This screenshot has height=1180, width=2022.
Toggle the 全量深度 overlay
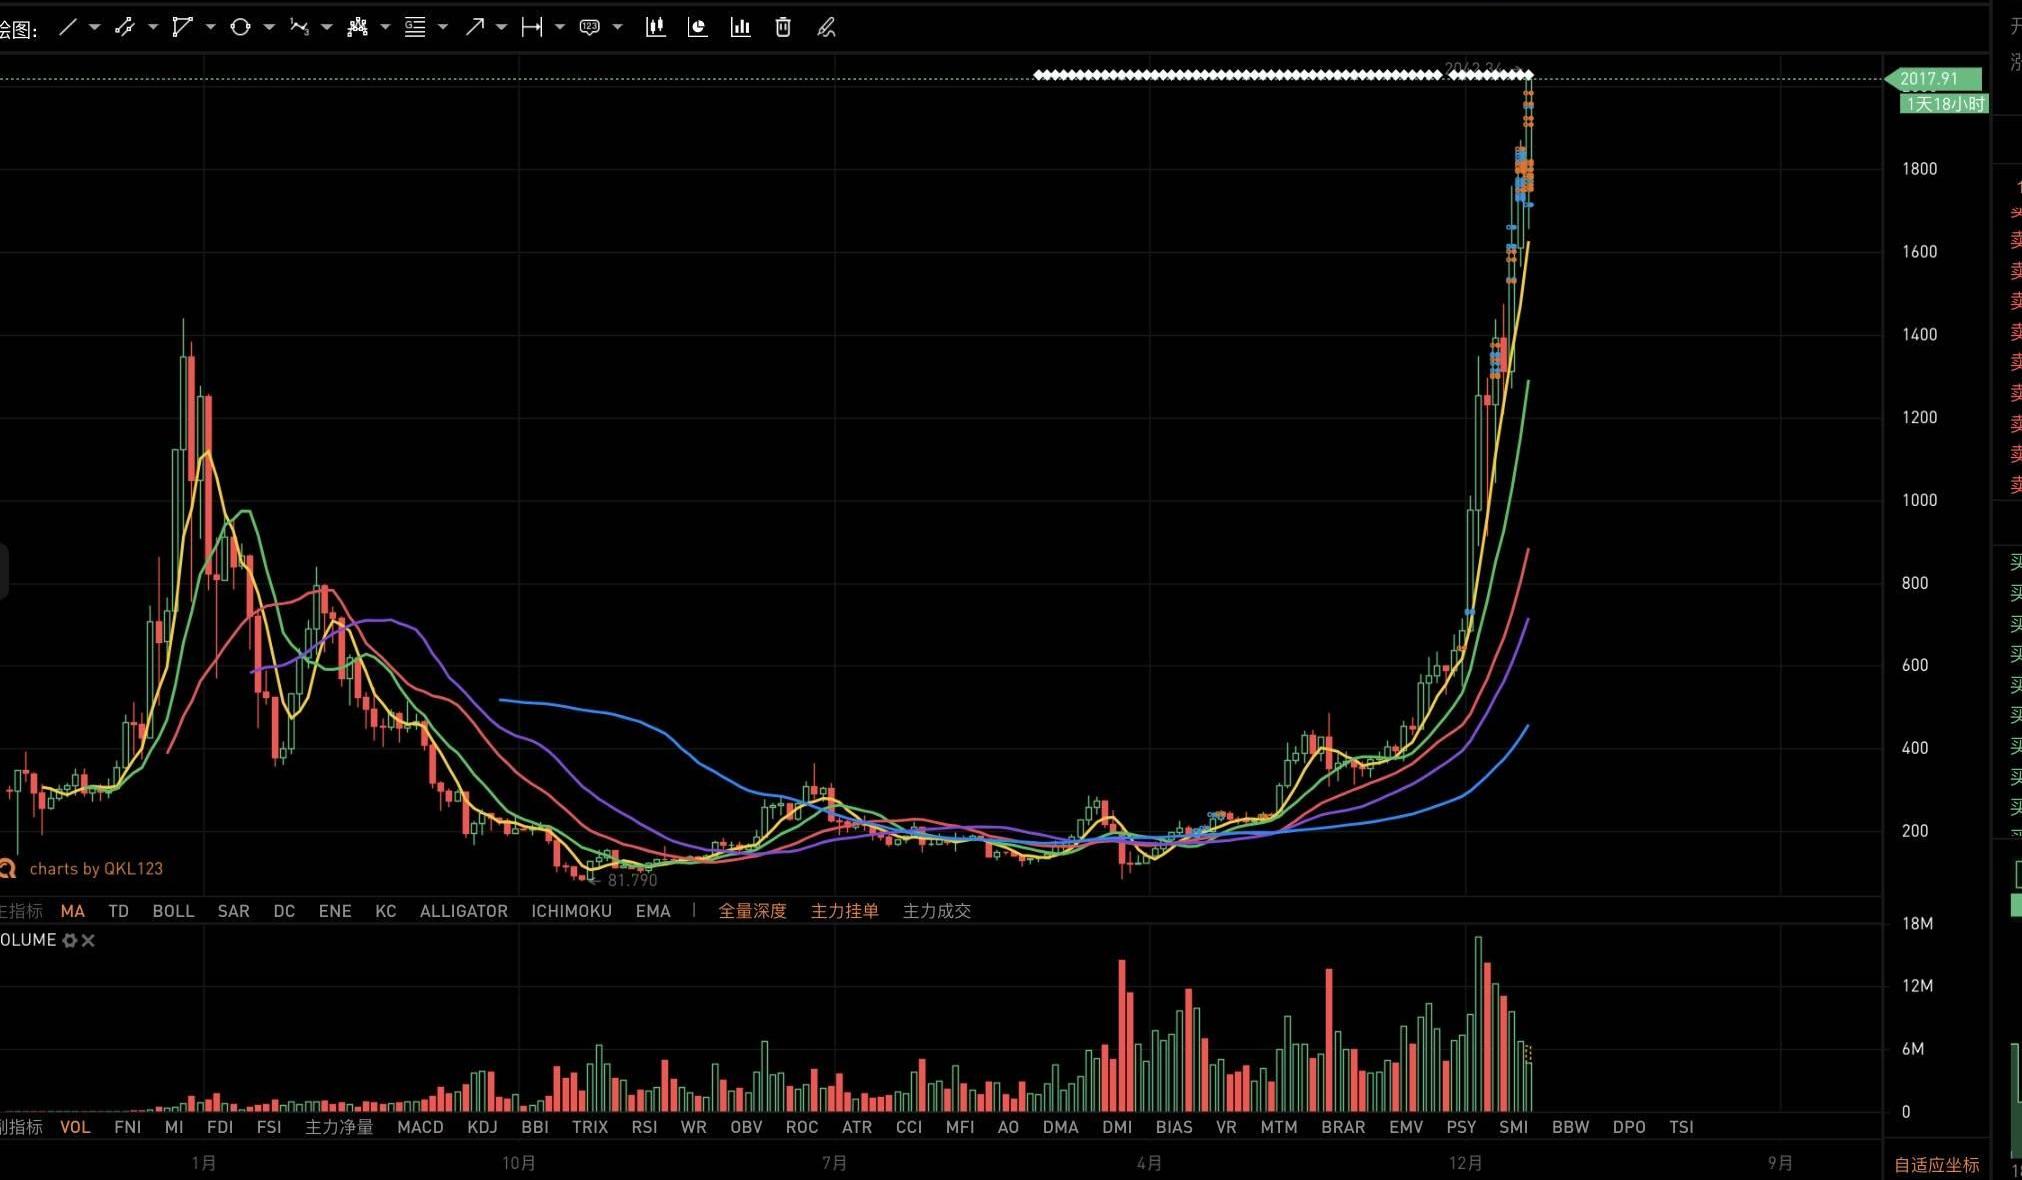[752, 911]
